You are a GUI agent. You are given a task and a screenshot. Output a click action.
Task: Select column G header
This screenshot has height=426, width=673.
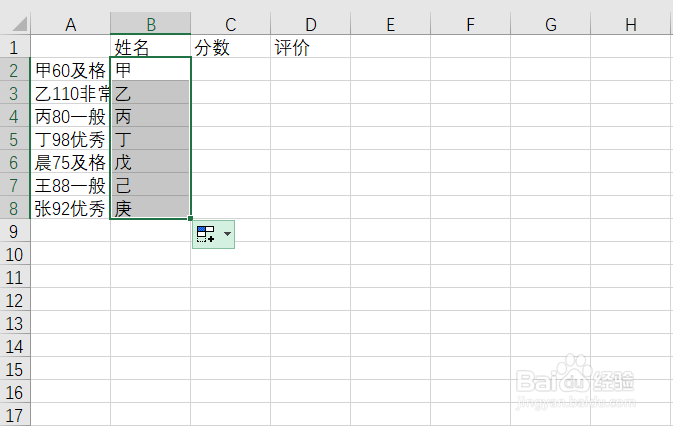click(x=551, y=24)
